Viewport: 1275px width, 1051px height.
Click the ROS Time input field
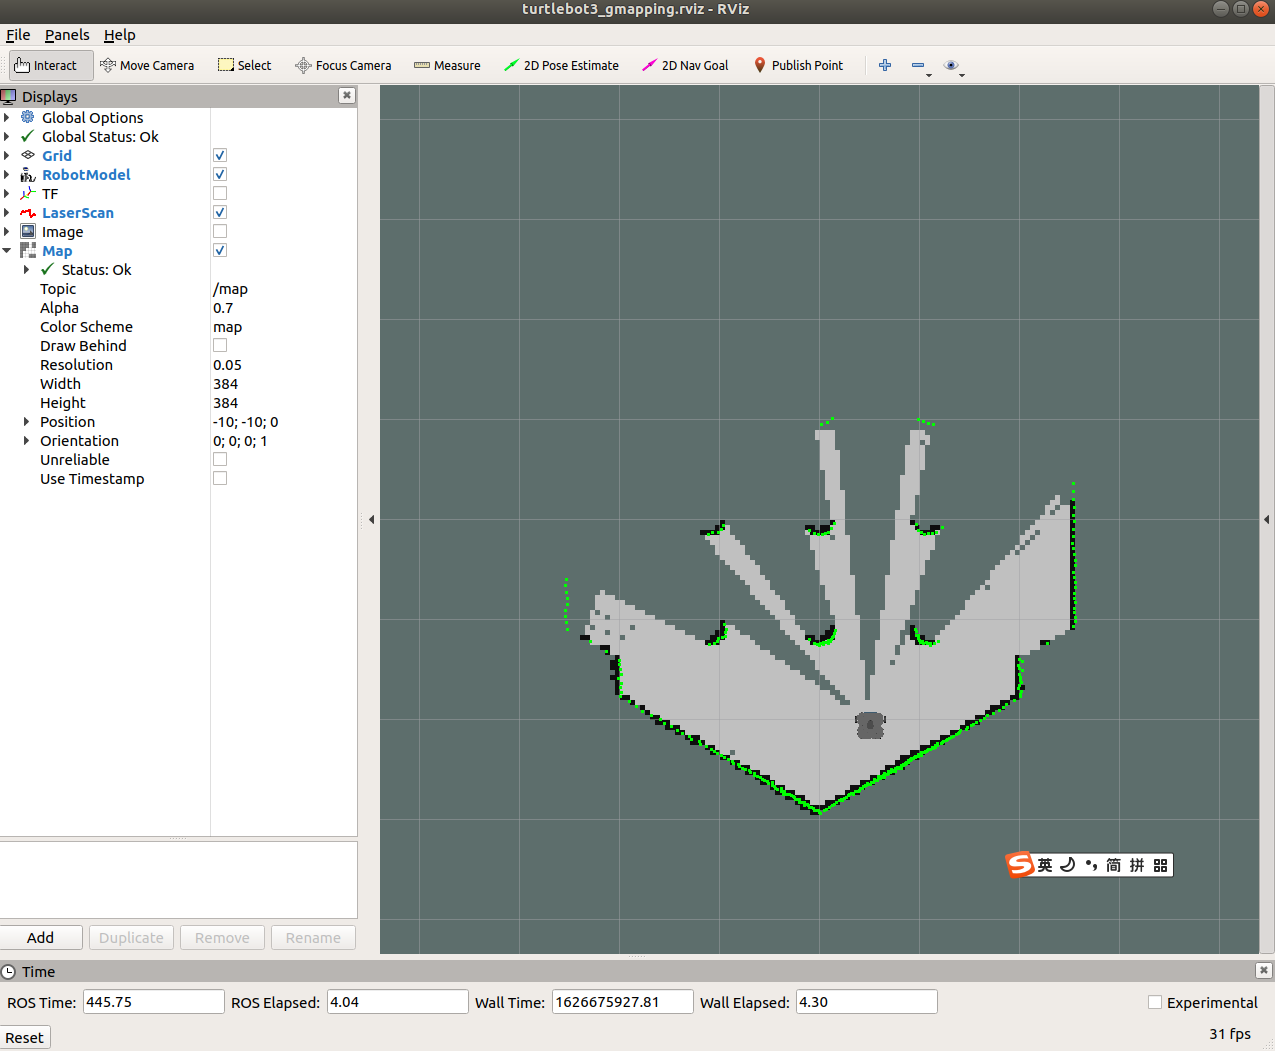tap(153, 1001)
